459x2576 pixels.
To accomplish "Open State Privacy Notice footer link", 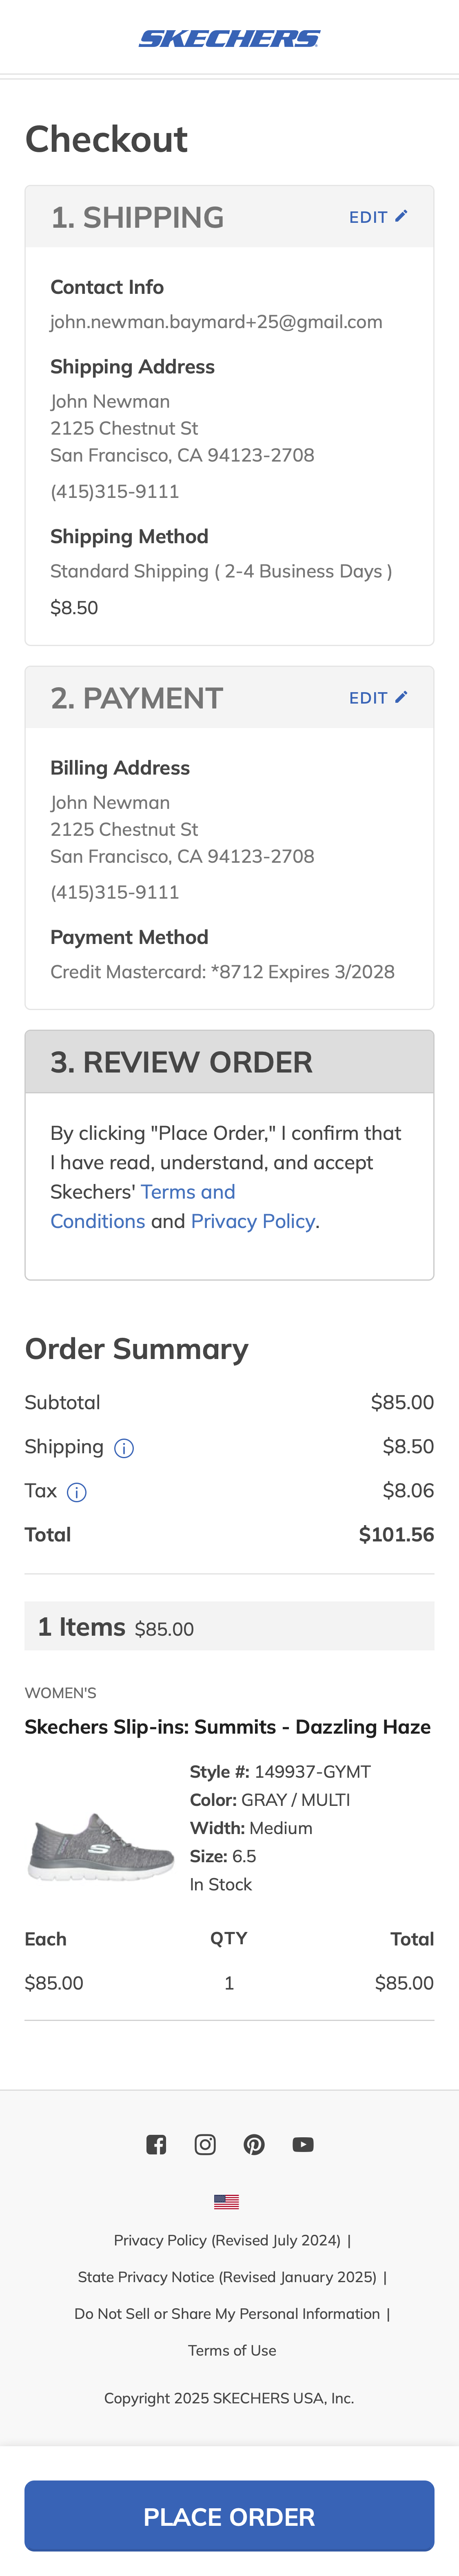I will click(227, 2277).
